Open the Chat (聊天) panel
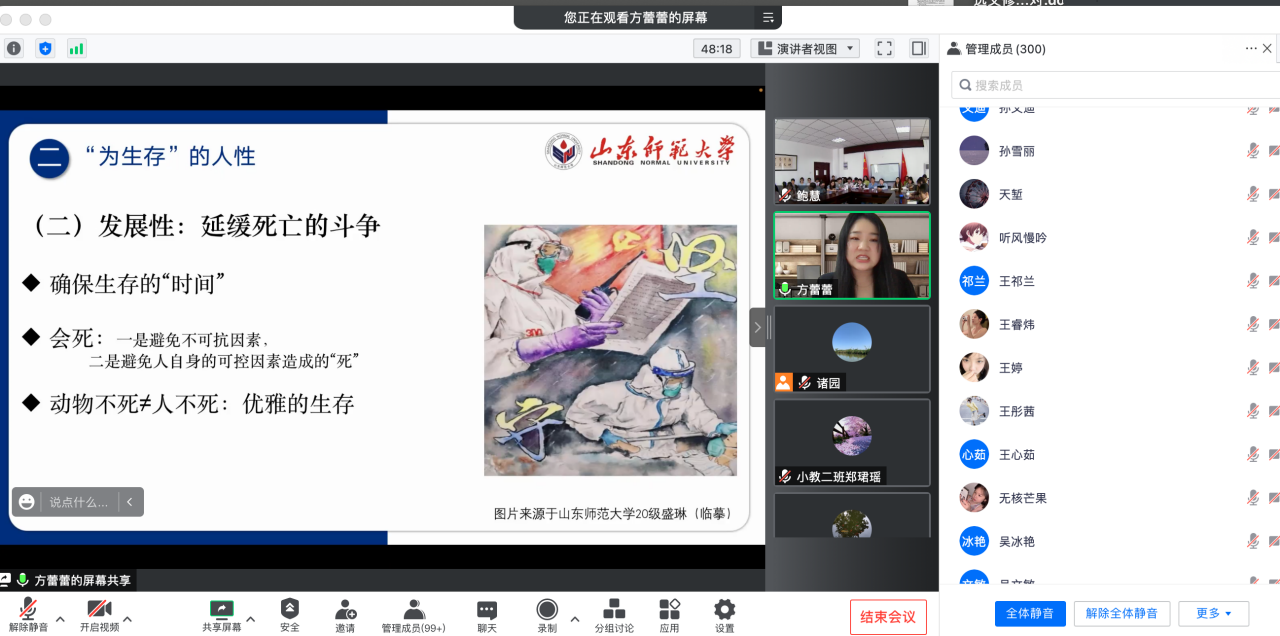Viewport: 1280px width, 636px height. [x=487, y=609]
